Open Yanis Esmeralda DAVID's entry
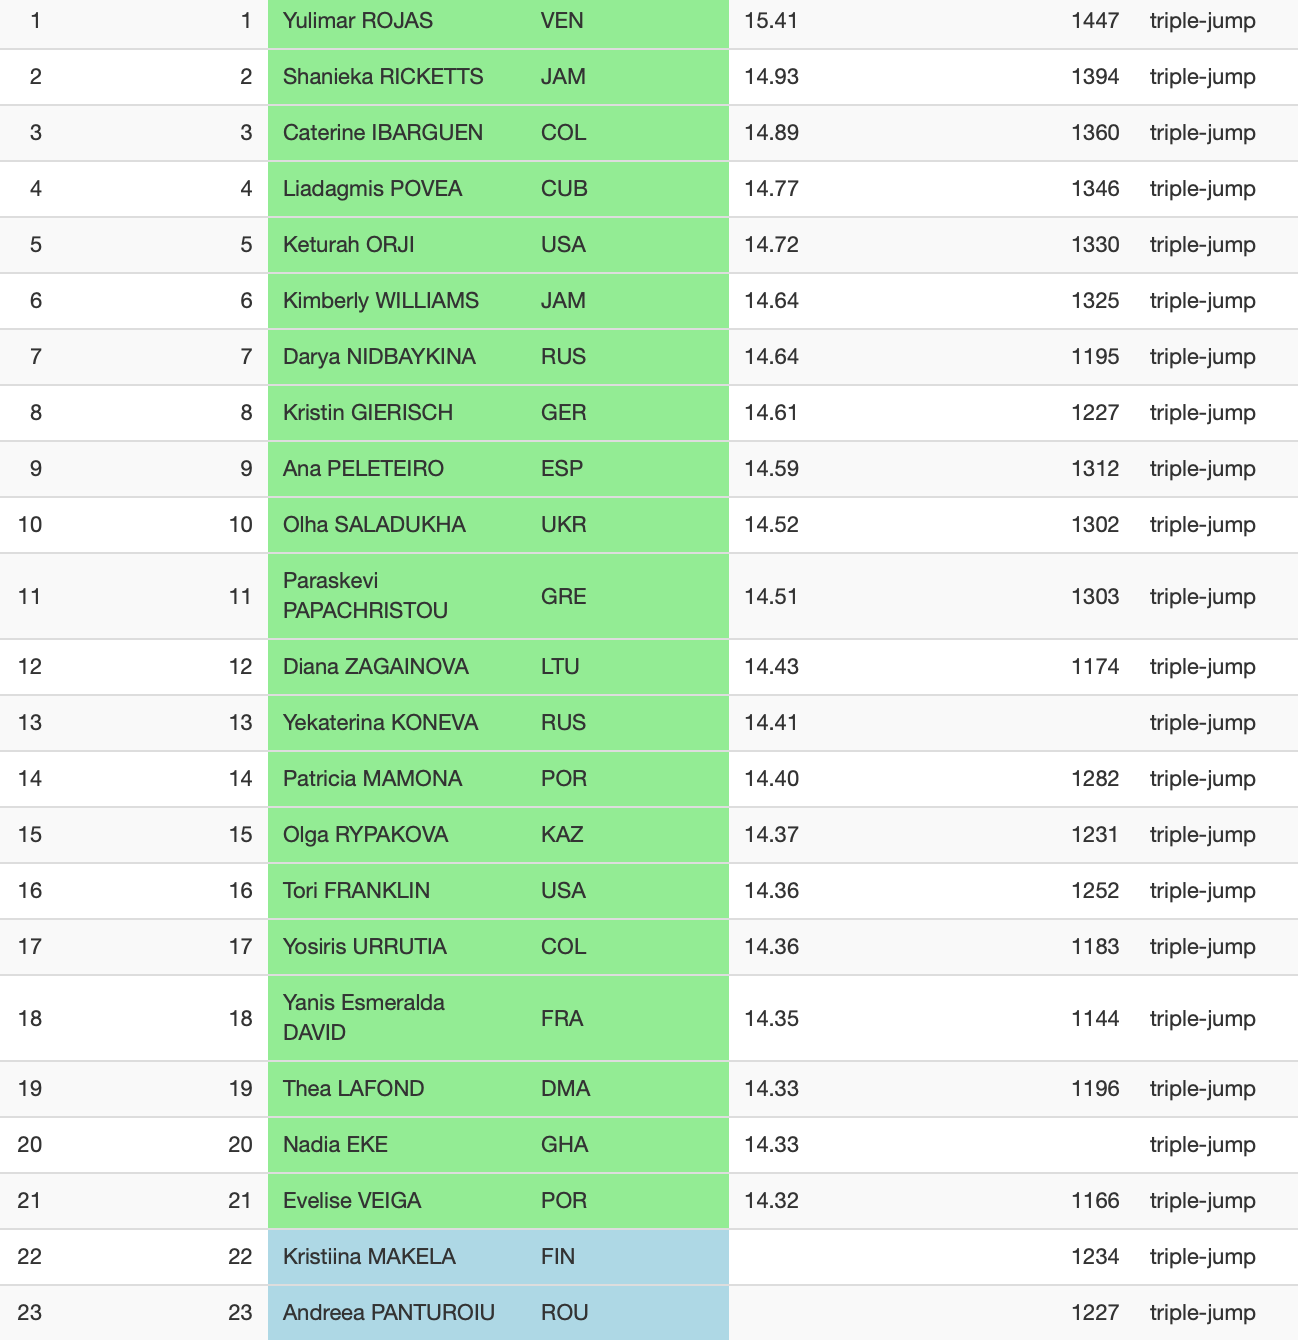Image resolution: width=1298 pixels, height=1340 pixels. [x=364, y=1018]
